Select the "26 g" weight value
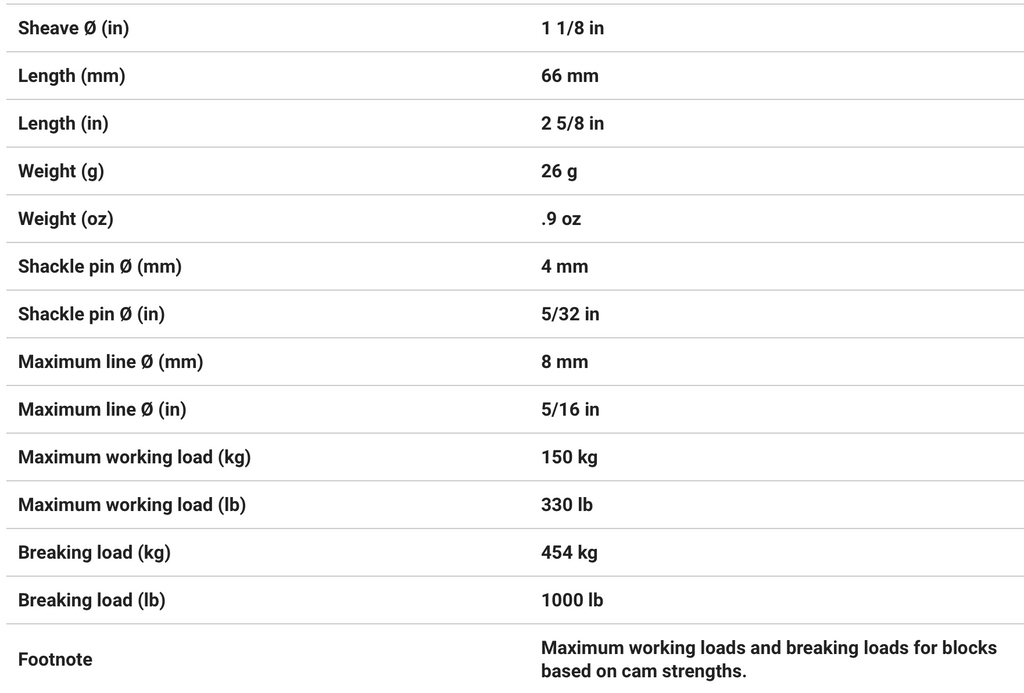The width and height of the screenshot is (1024, 693). tap(559, 171)
